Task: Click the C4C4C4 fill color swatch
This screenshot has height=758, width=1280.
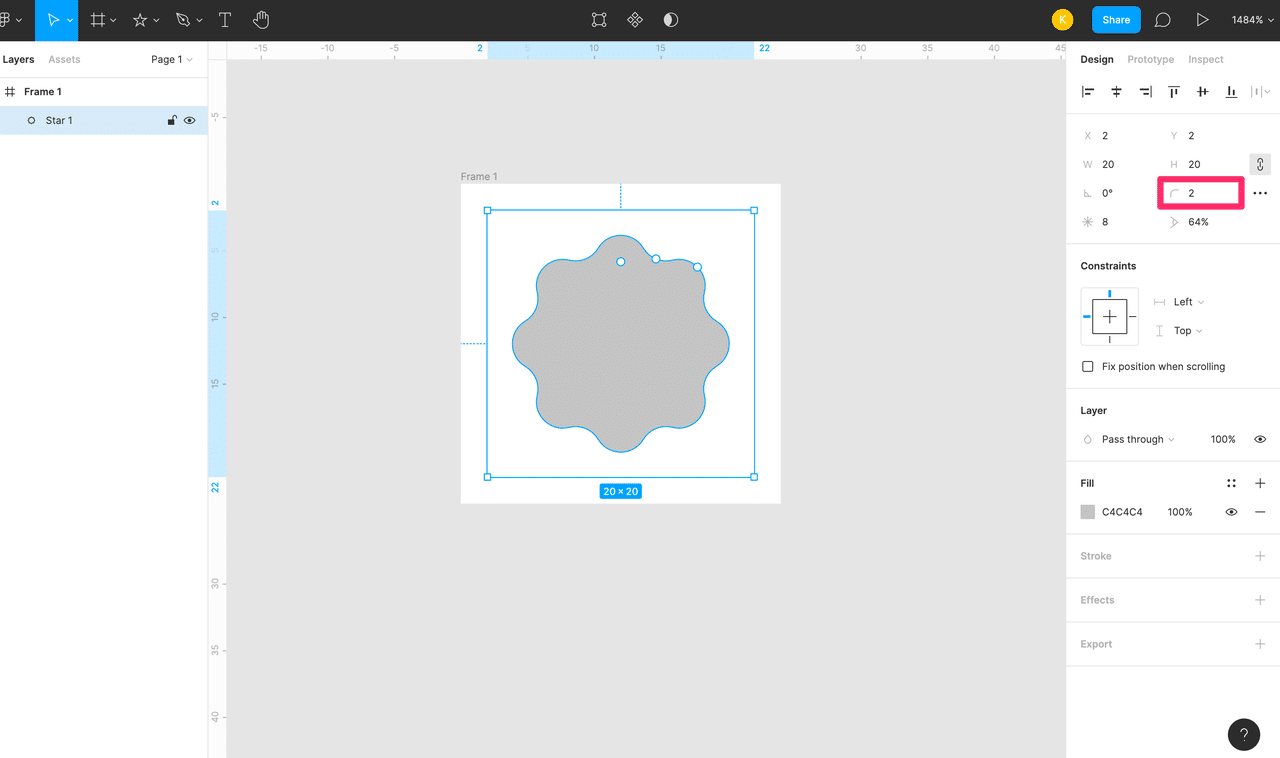Action: (x=1088, y=512)
